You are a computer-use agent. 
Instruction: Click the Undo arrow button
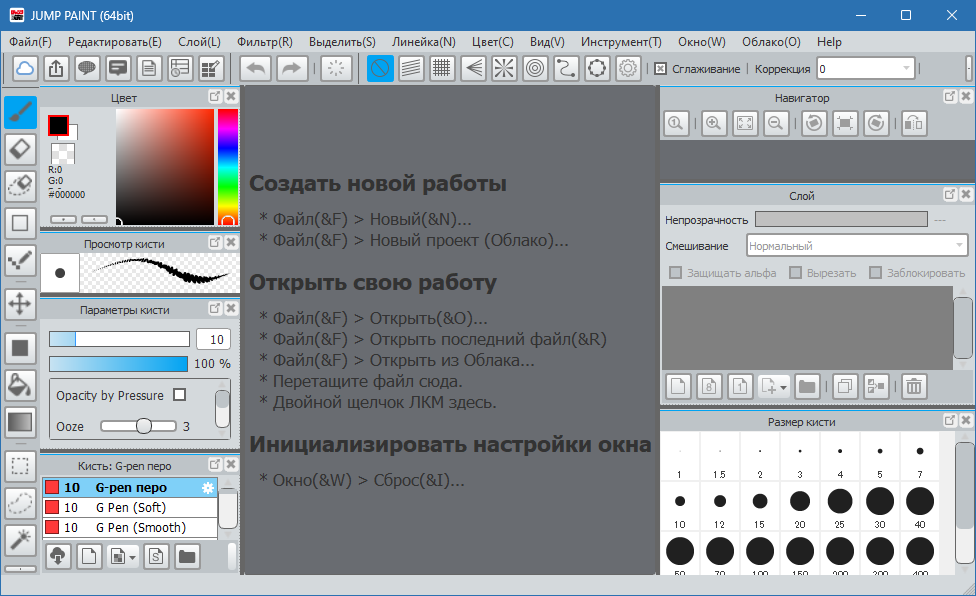click(256, 68)
